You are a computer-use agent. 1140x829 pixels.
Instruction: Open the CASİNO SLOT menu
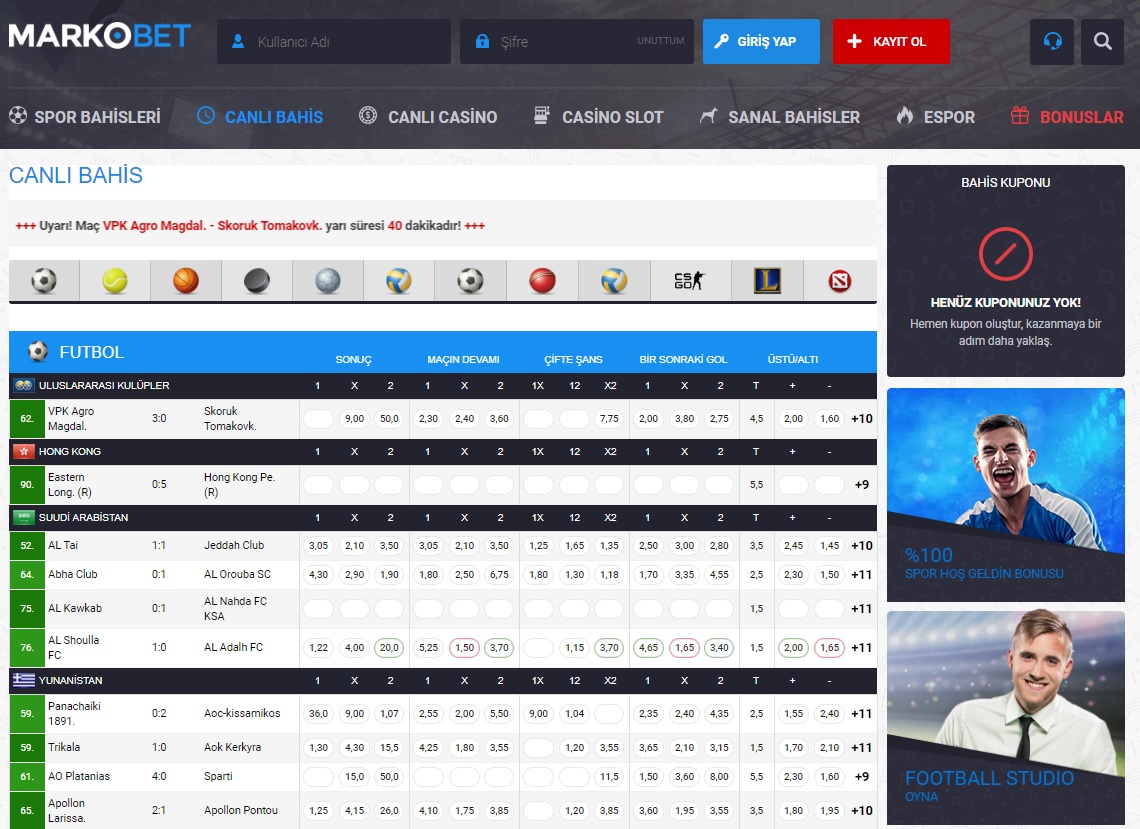click(598, 116)
